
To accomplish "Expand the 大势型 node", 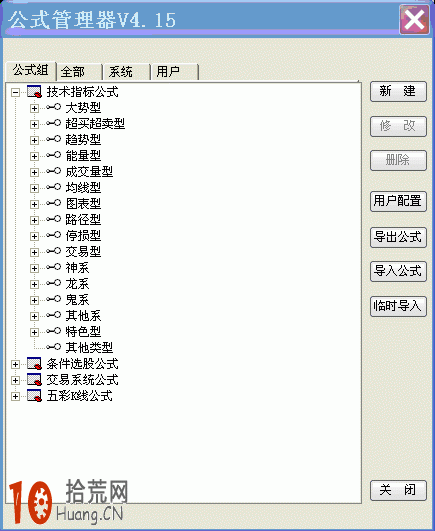I will coord(34,108).
